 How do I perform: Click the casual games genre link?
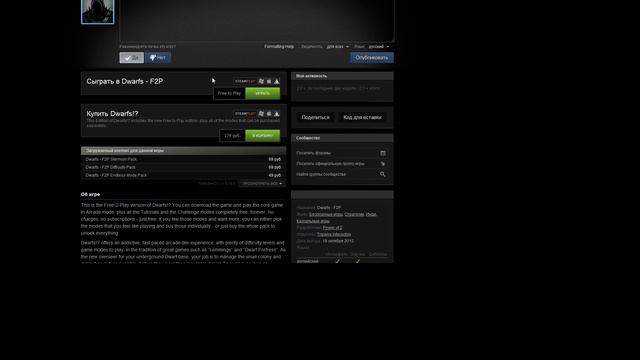pos(313,221)
